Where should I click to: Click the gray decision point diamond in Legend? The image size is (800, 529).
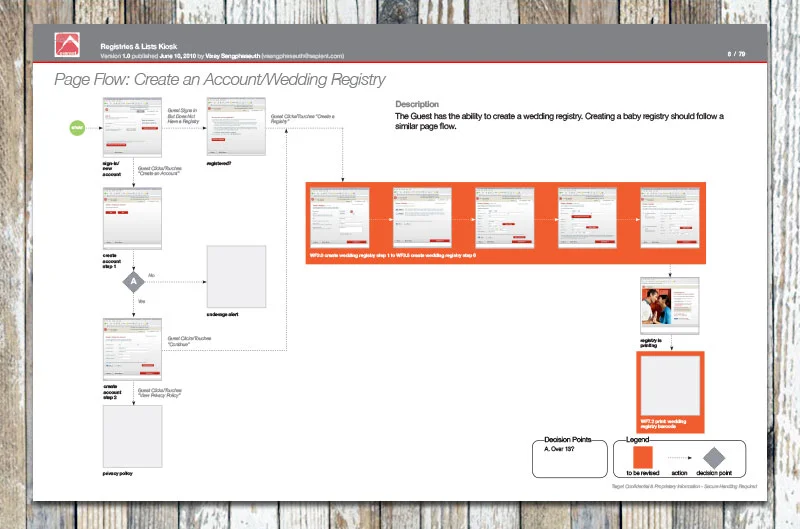(714, 458)
